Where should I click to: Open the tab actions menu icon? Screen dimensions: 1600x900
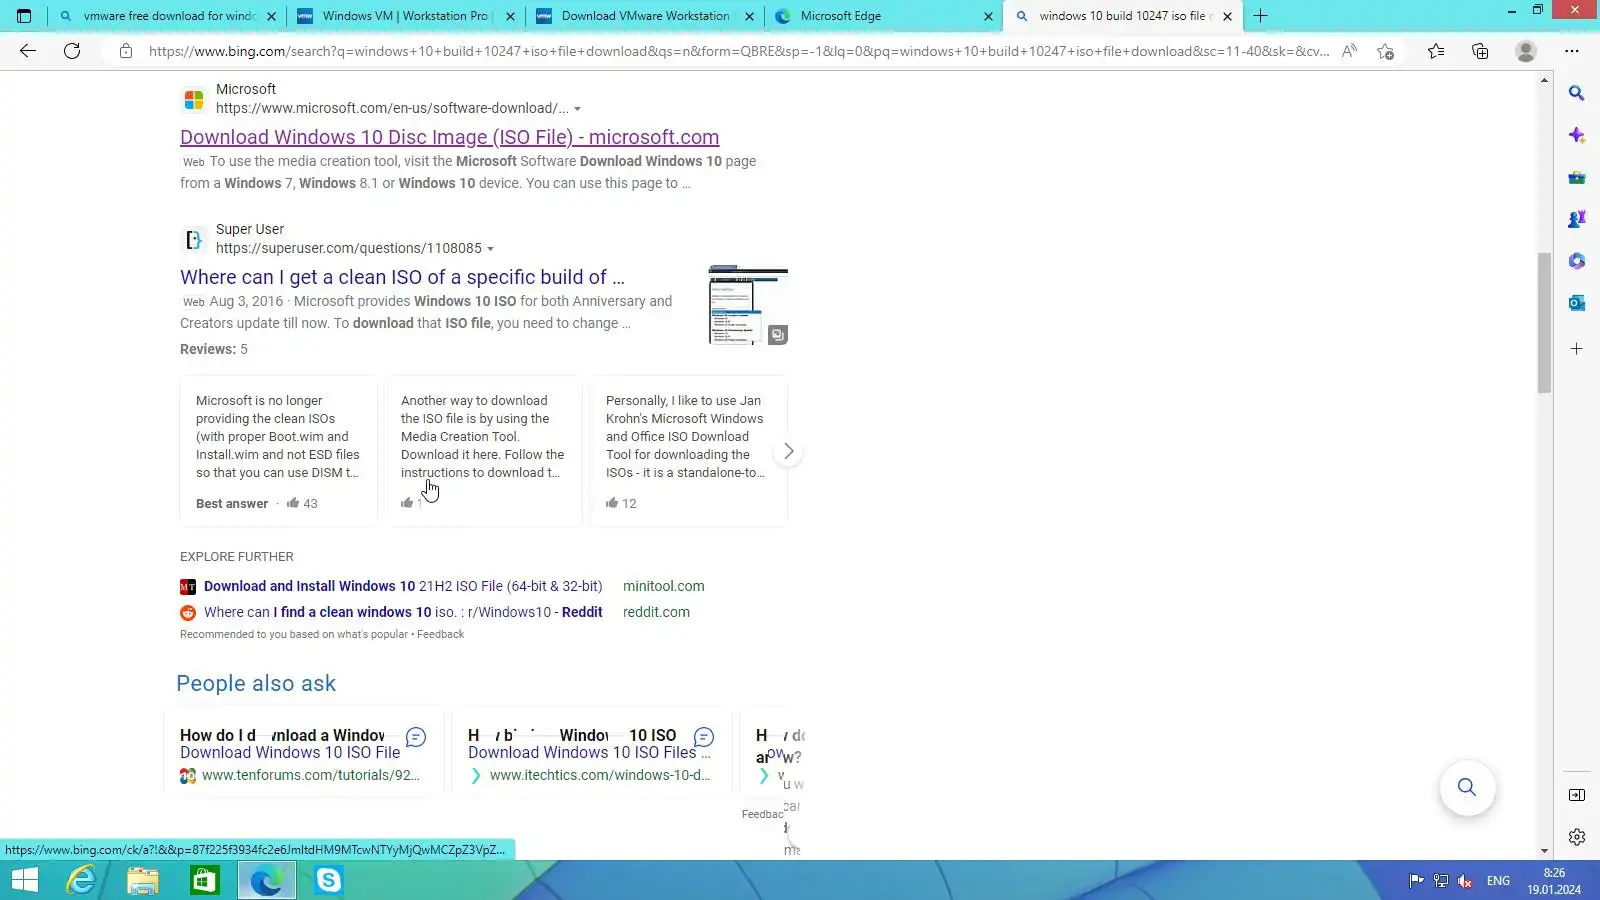click(24, 16)
